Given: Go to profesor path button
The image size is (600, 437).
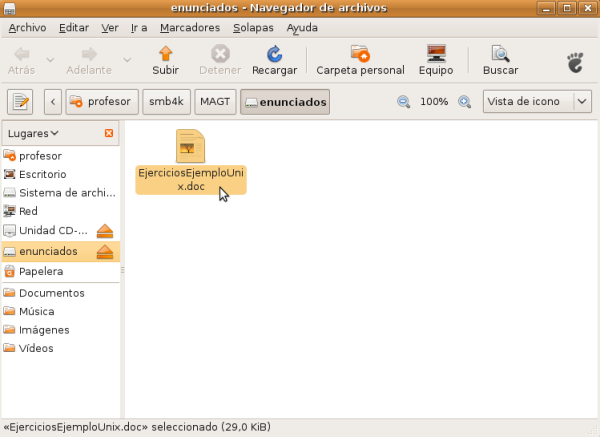Looking at the screenshot, I should (101, 102).
